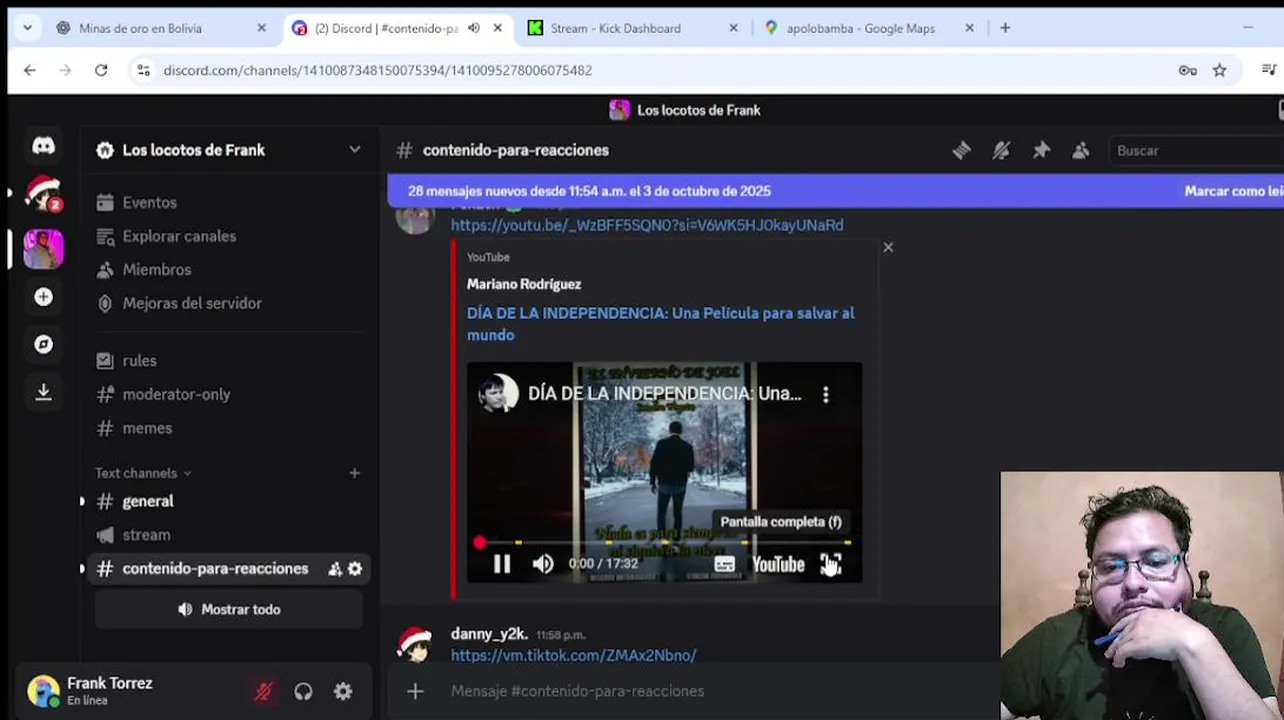The height and width of the screenshot is (720, 1284).
Task: Toggle YouTube subtitles button
Action: [725, 564]
